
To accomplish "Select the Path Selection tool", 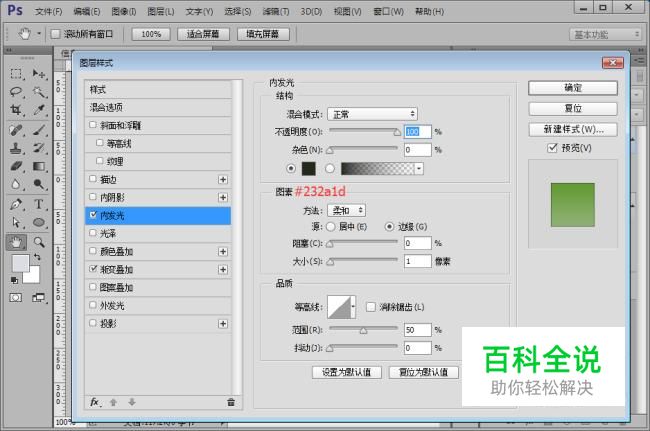I will pos(16,223).
